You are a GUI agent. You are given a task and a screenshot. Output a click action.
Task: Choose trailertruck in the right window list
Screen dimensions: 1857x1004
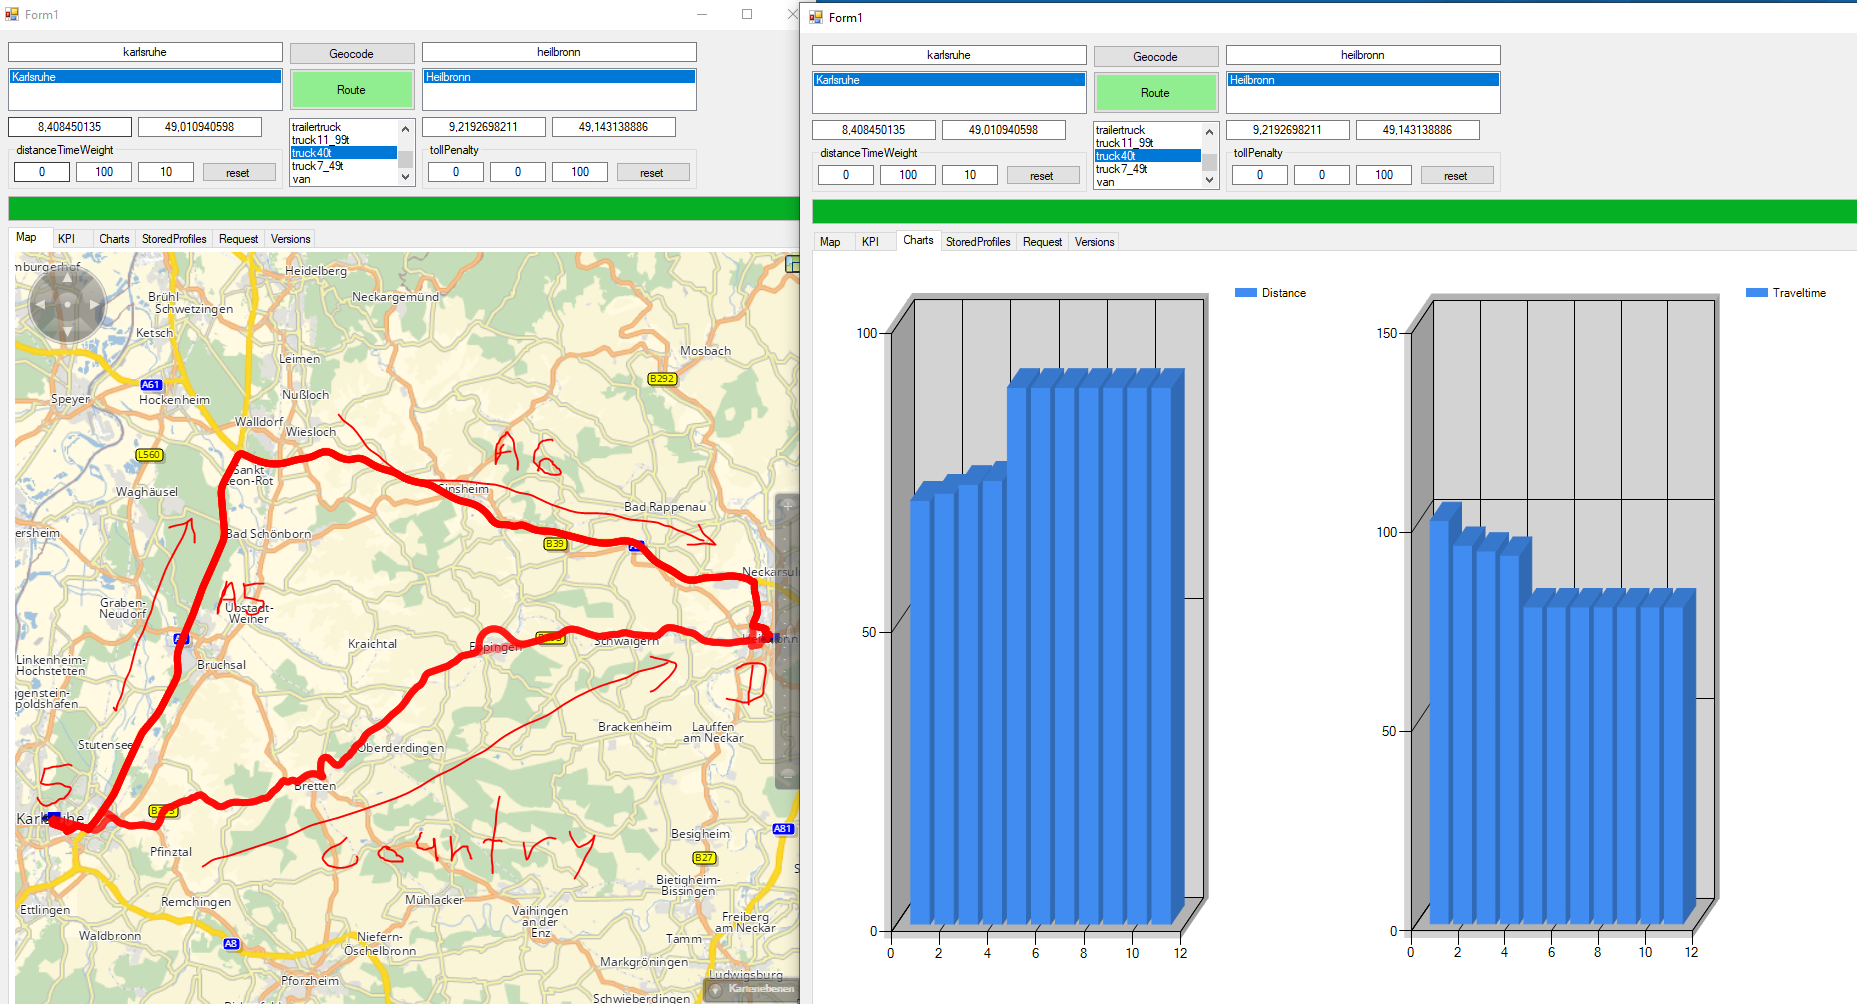click(1120, 130)
